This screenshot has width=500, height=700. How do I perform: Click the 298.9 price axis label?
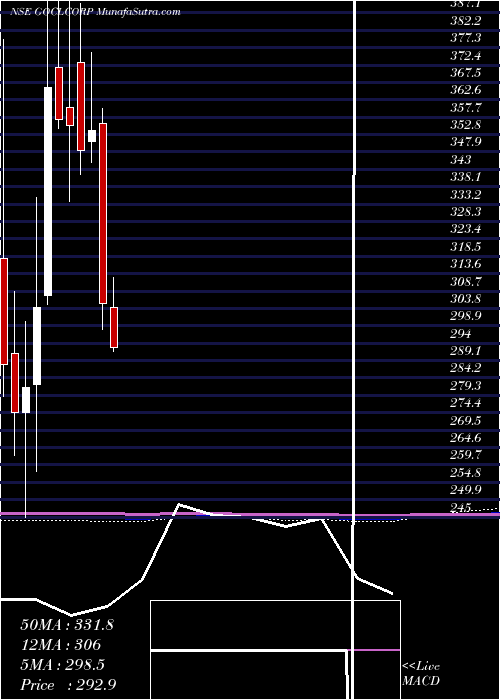click(x=466, y=316)
